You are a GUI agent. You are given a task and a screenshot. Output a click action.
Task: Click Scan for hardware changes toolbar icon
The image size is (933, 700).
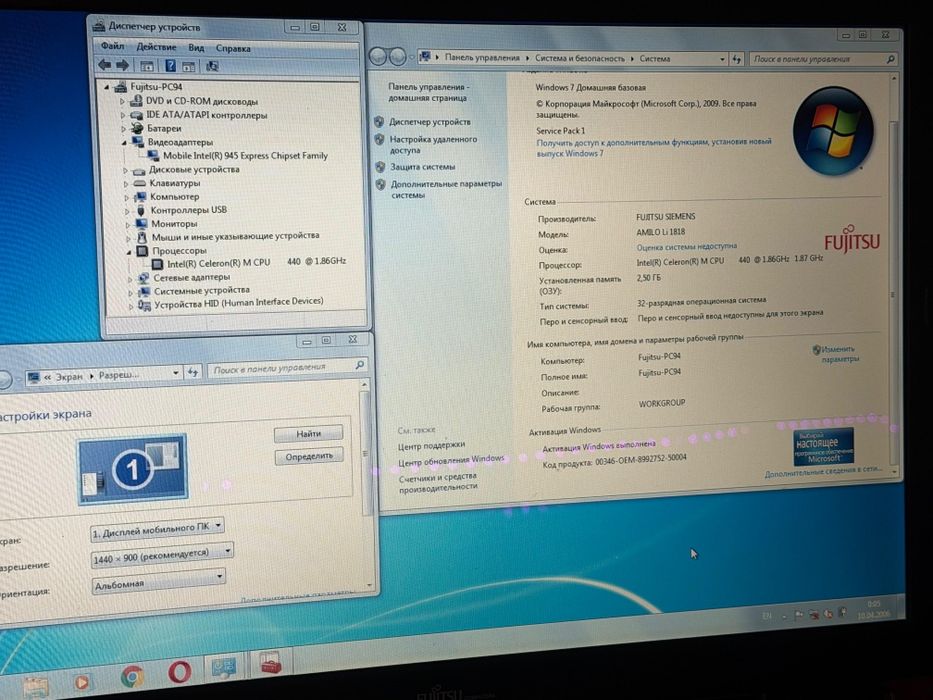click(x=212, y=66)
